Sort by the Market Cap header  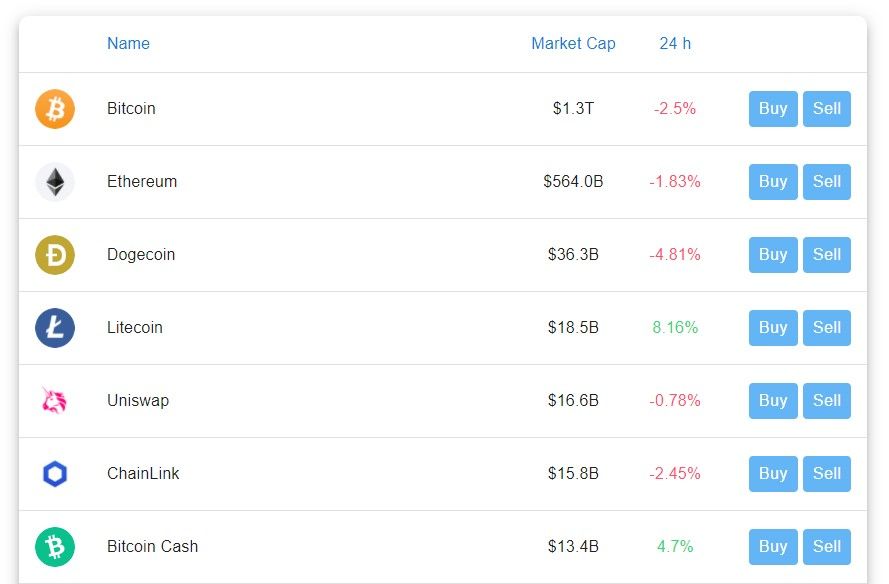pyautogui.click(x=573, y=44)
